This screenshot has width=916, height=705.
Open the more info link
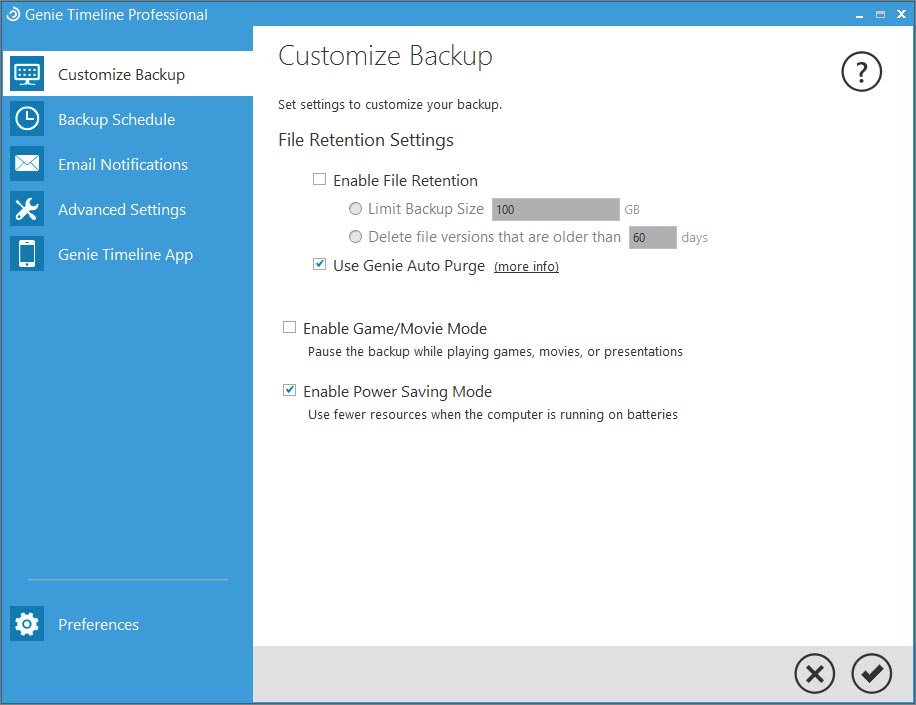526,266
